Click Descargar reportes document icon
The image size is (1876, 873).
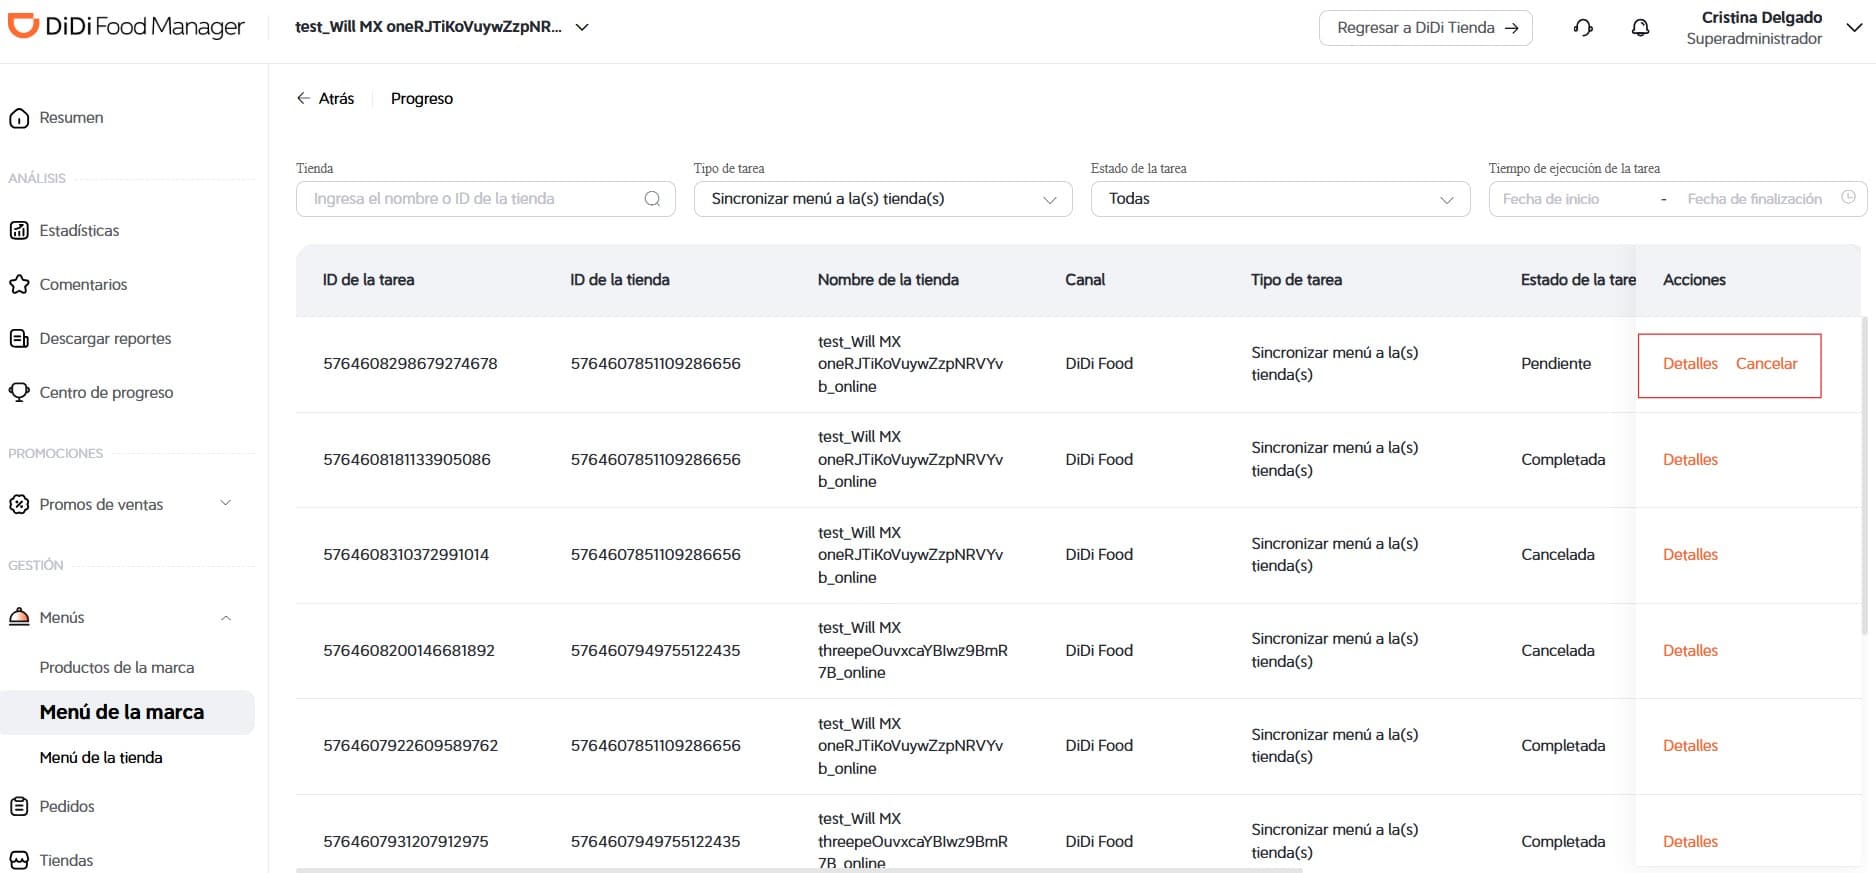19,339
